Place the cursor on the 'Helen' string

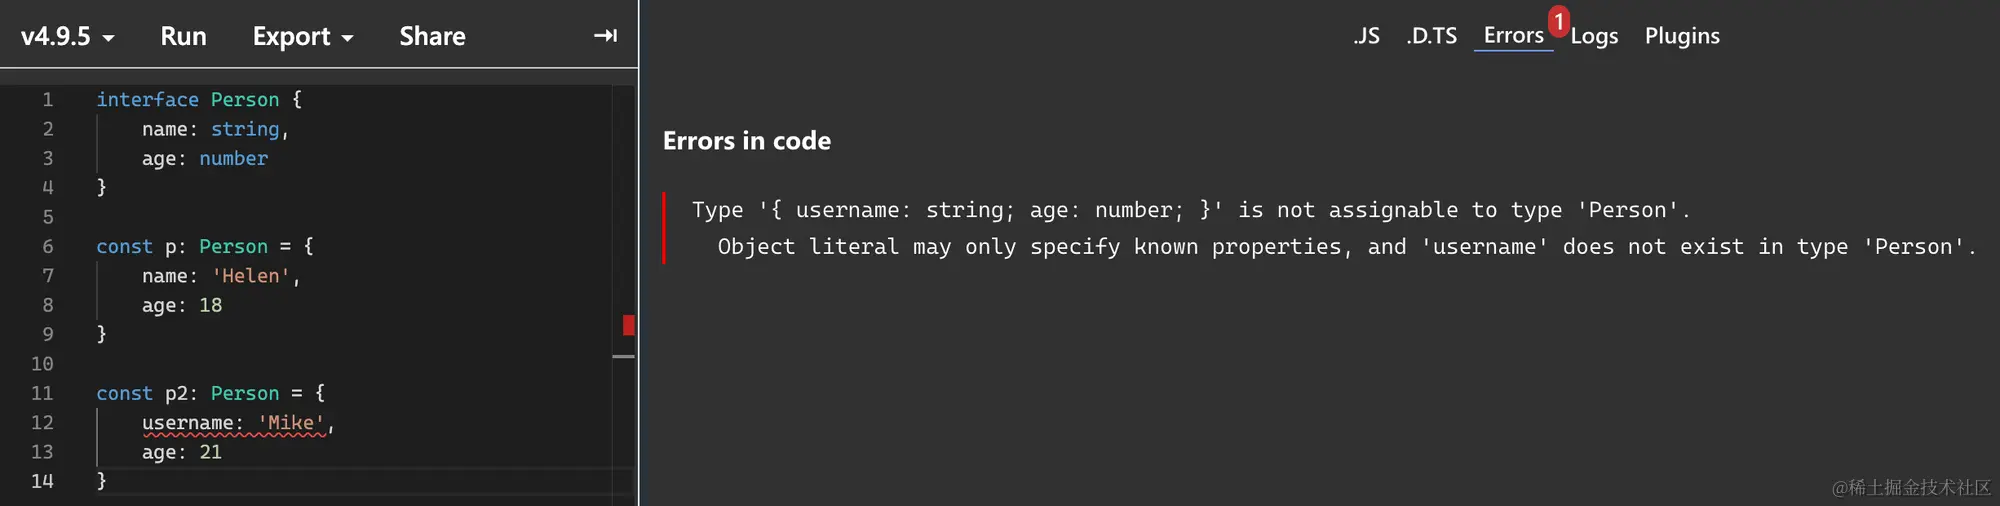tap(250, 276)
